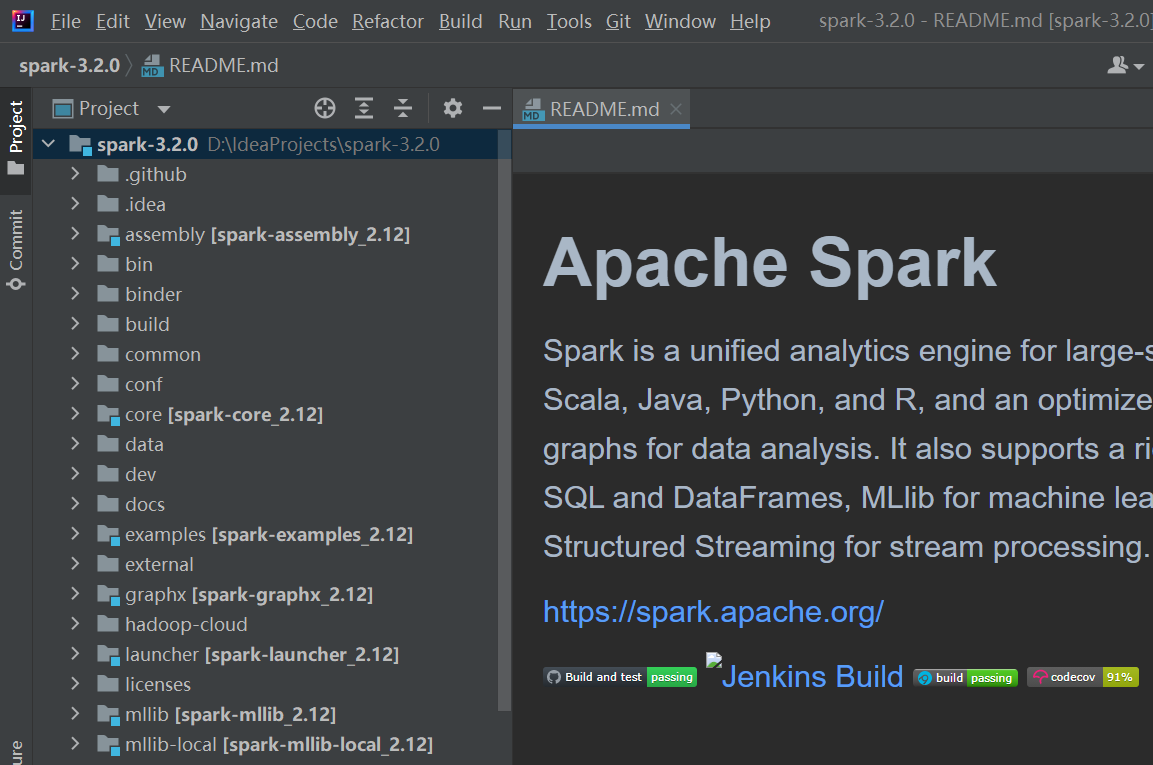The width and height of the screenshot is (1153, 765).
Task: Open the Git menu
Action: (618, 22)
